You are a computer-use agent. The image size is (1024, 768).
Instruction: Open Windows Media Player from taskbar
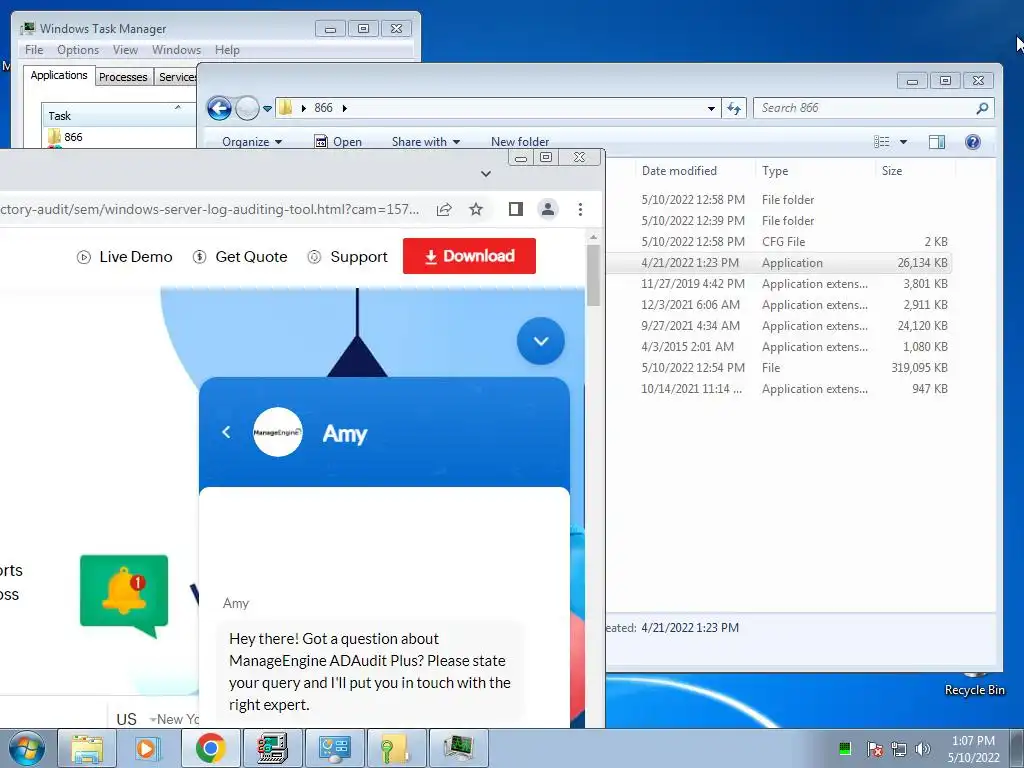[x=148, y=748]
